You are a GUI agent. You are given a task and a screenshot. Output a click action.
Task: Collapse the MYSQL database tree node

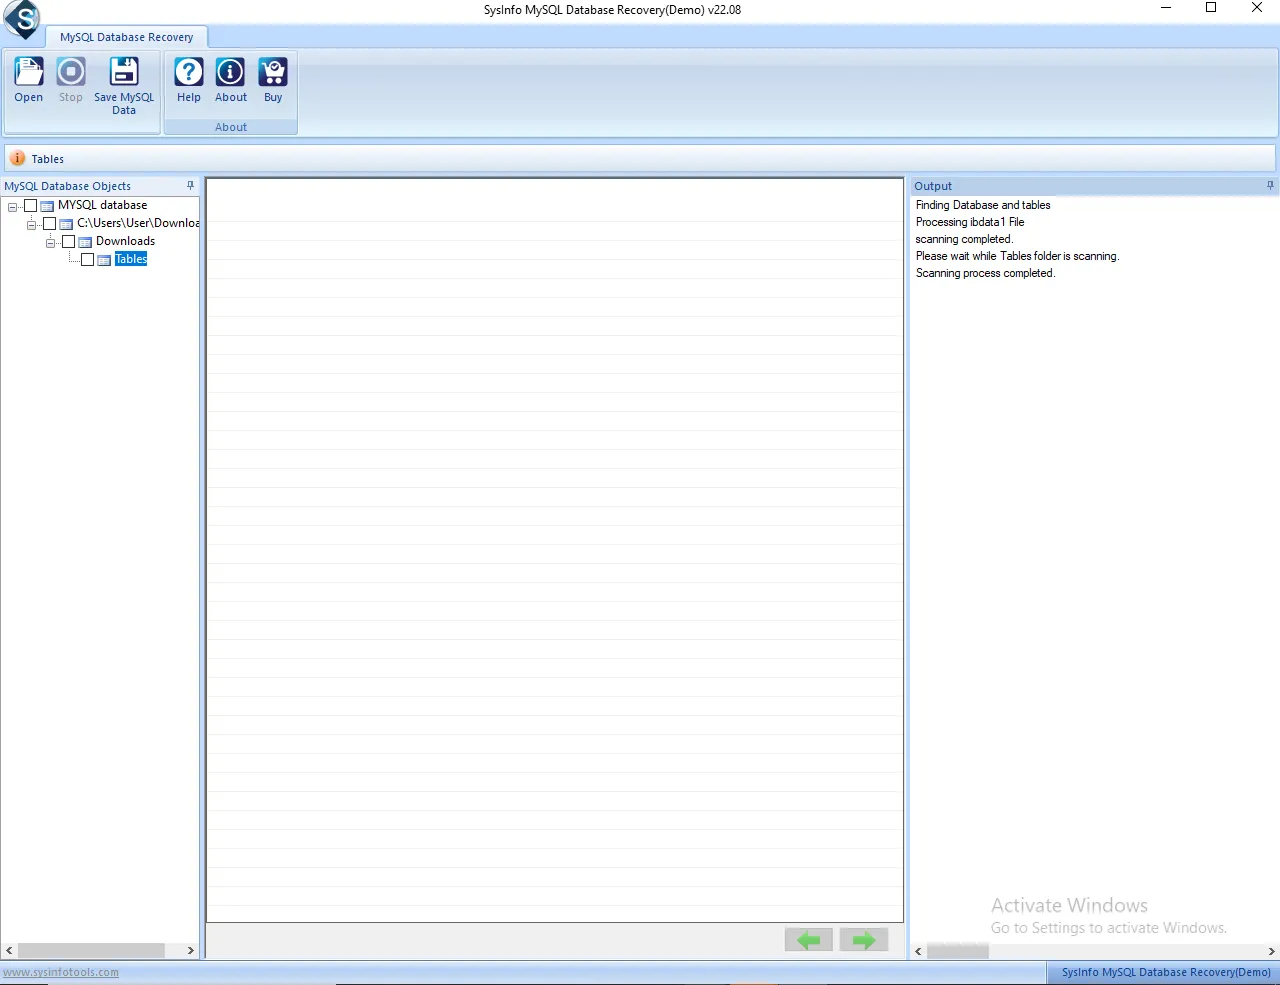(x=12, y=207)
